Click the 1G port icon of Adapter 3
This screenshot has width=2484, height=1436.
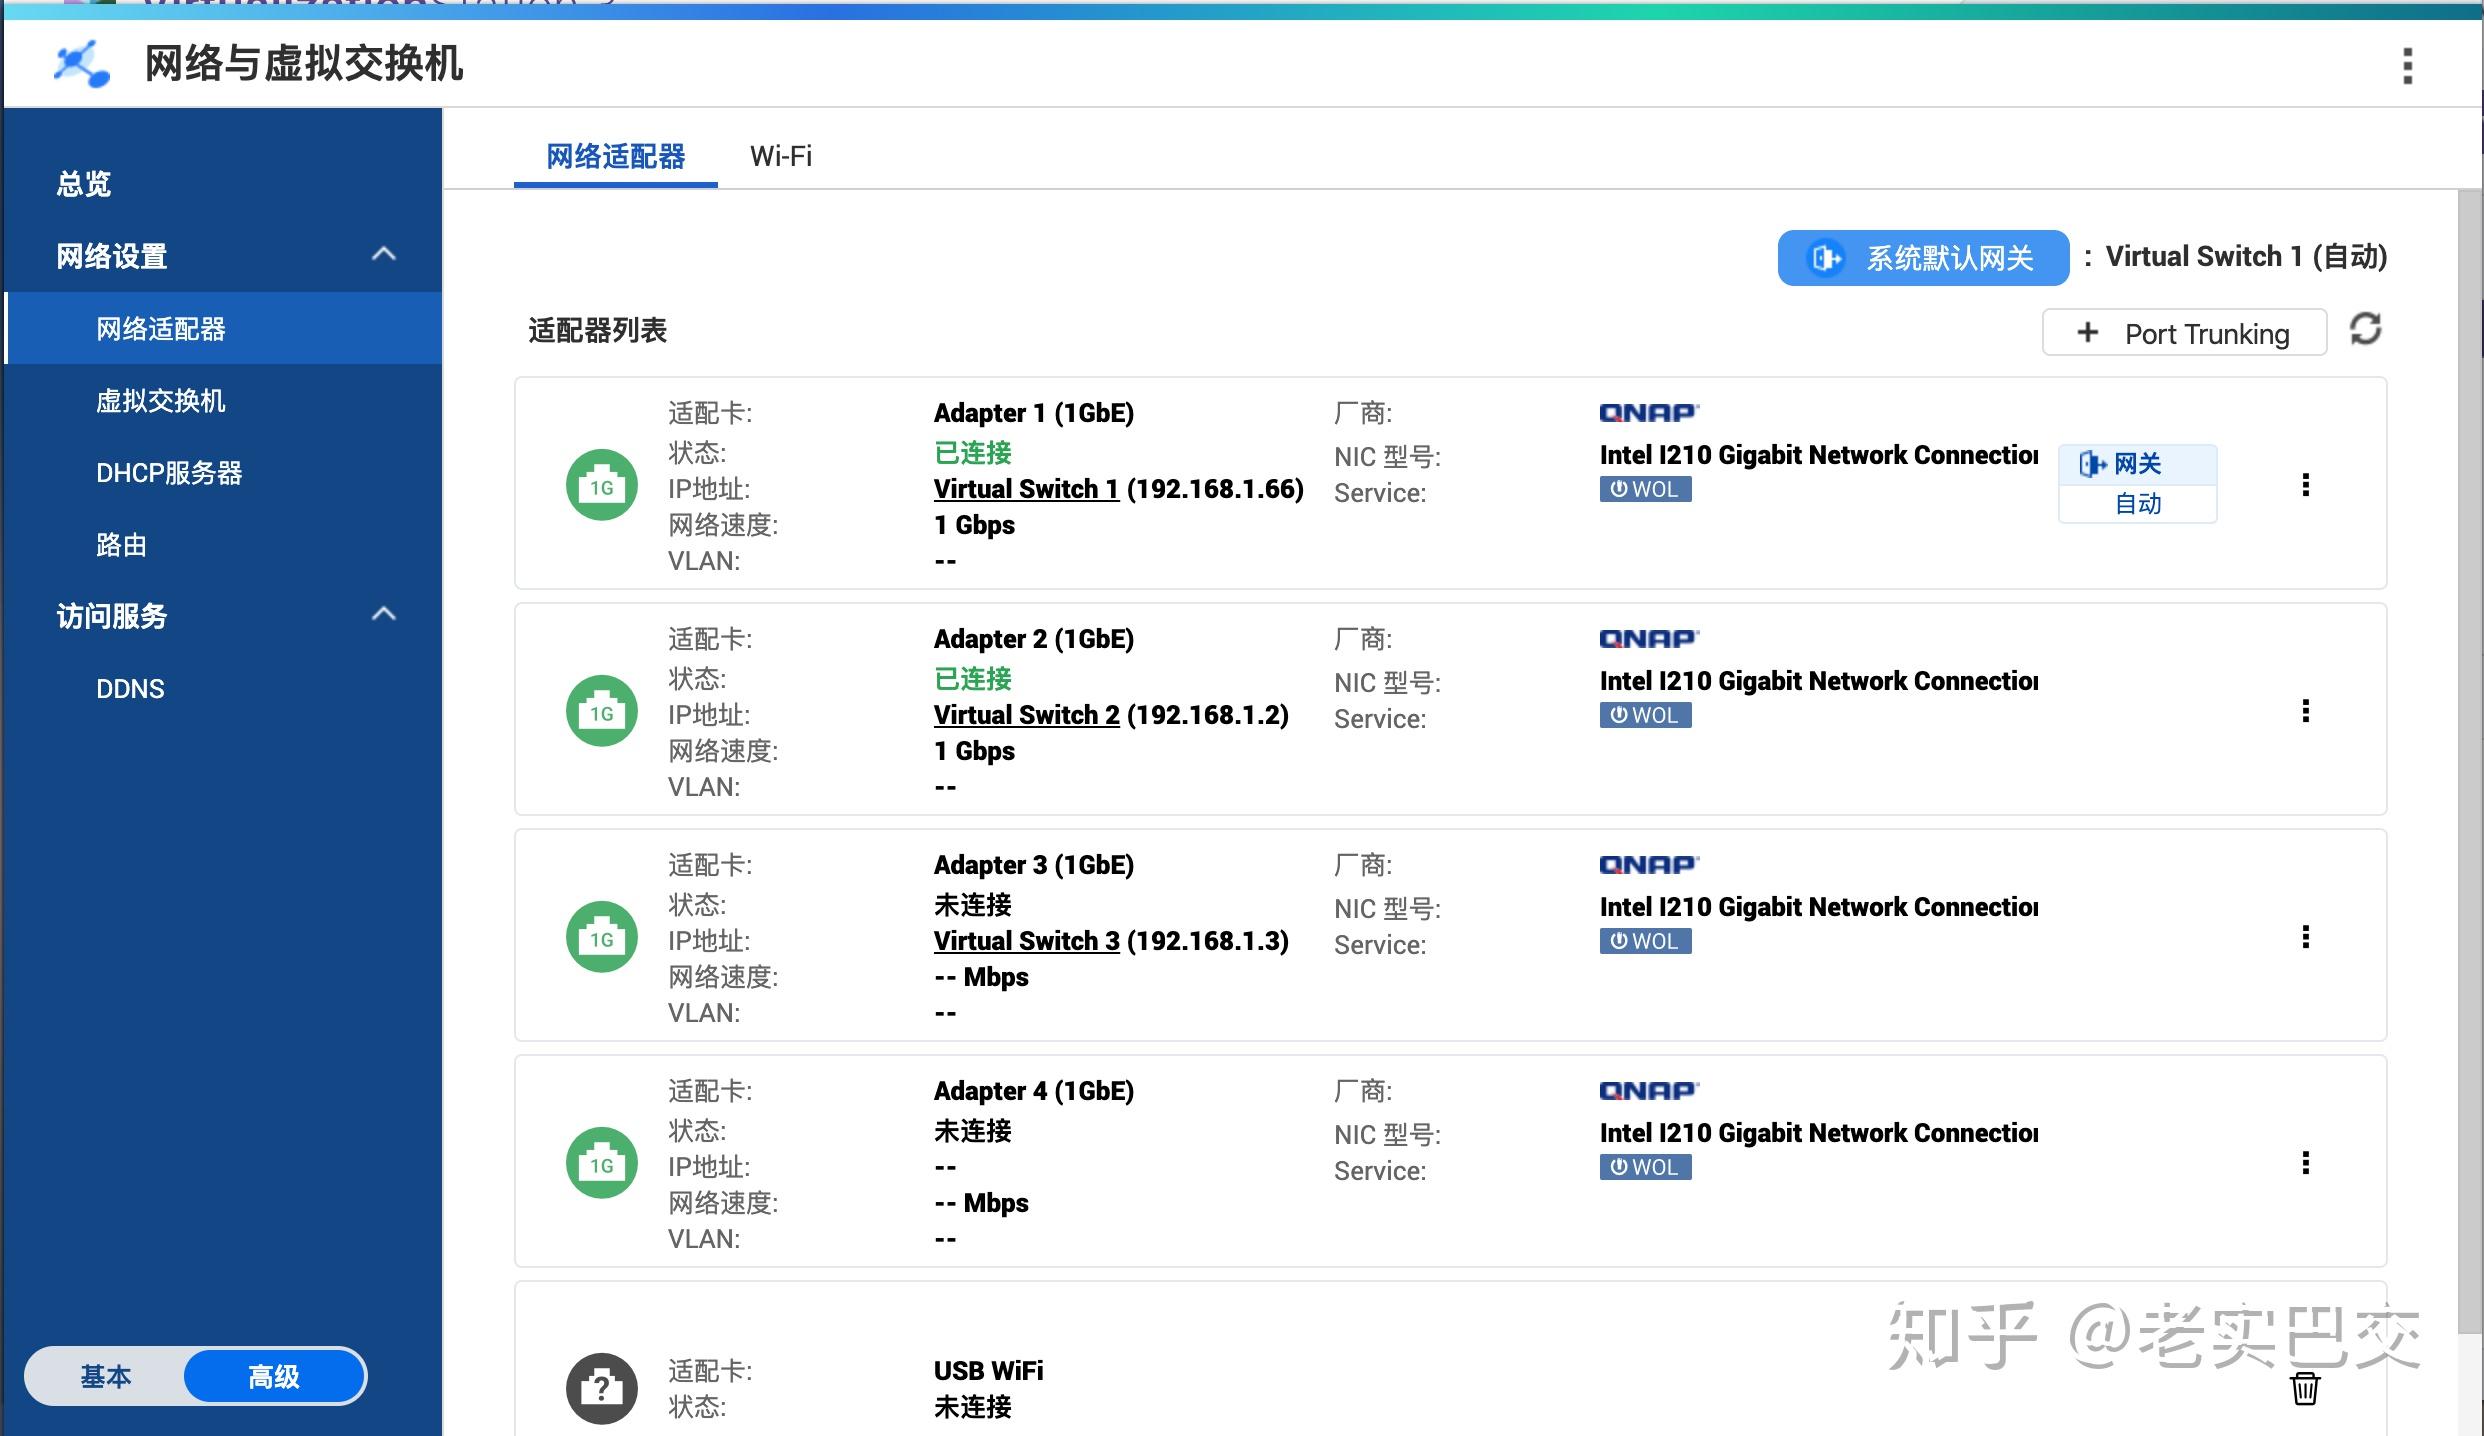click(602, 937)
